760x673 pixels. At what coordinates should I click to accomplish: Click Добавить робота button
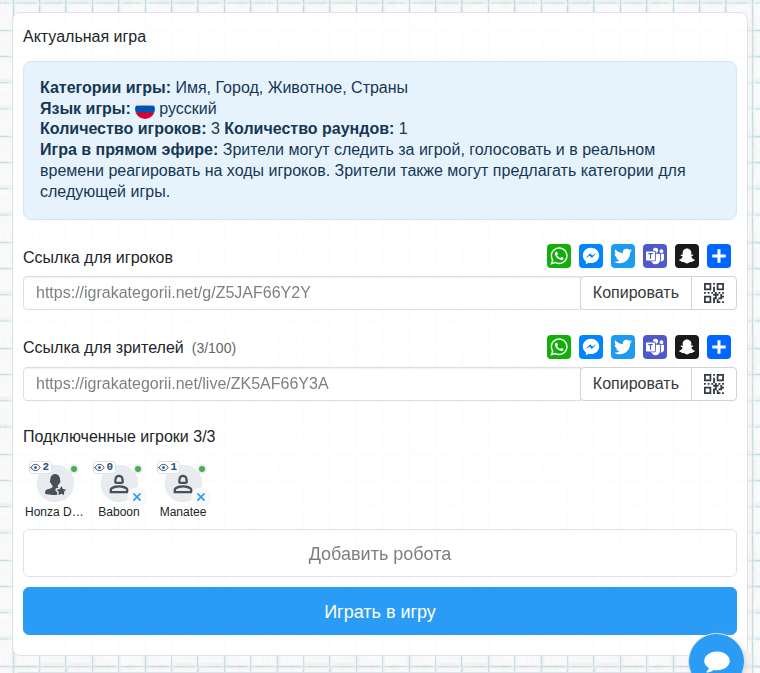380,553
